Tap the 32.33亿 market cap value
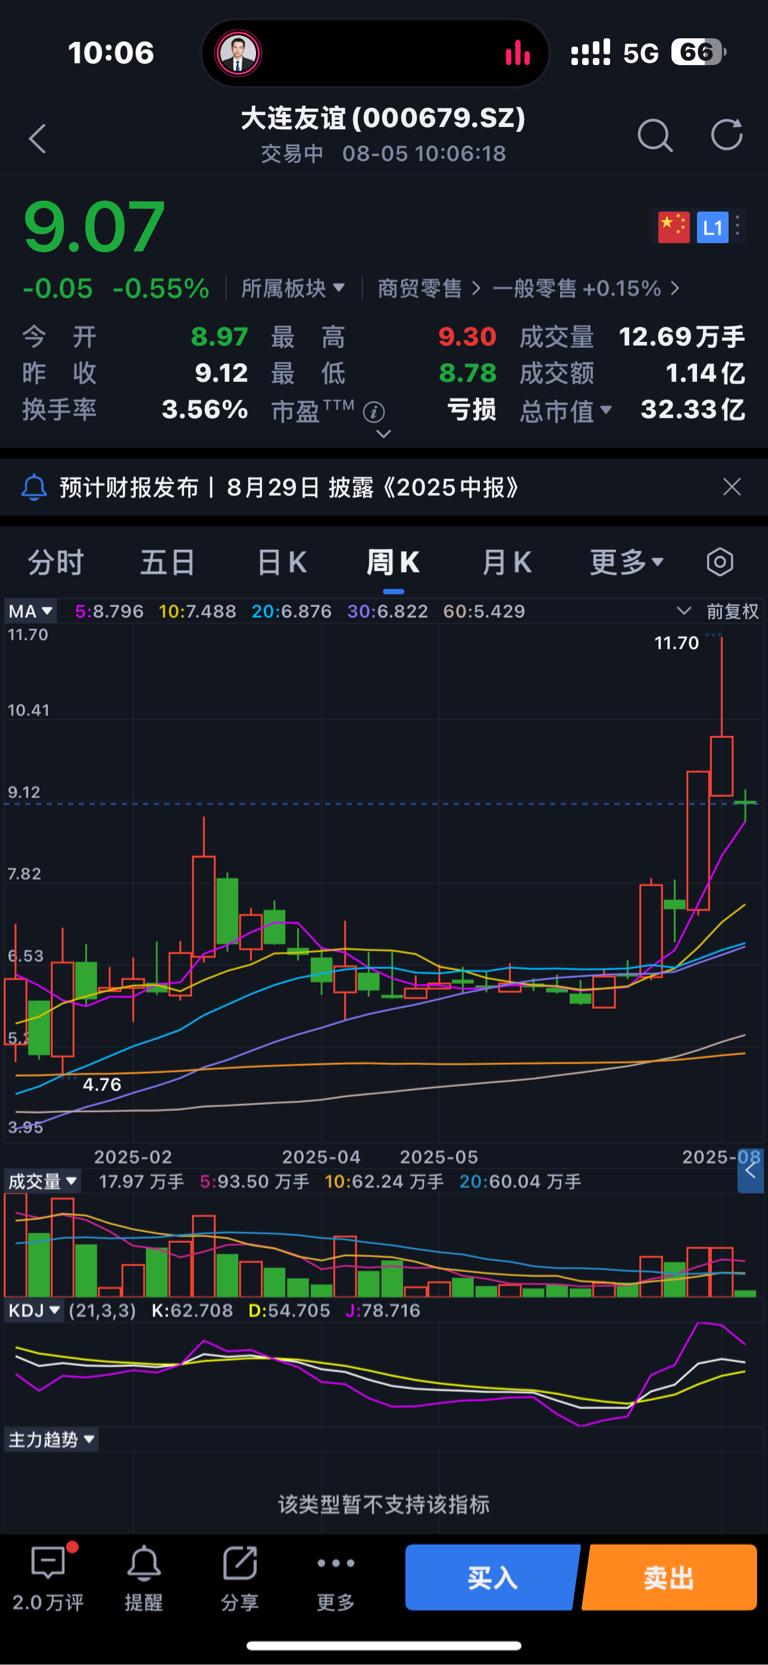 (693, 409)
